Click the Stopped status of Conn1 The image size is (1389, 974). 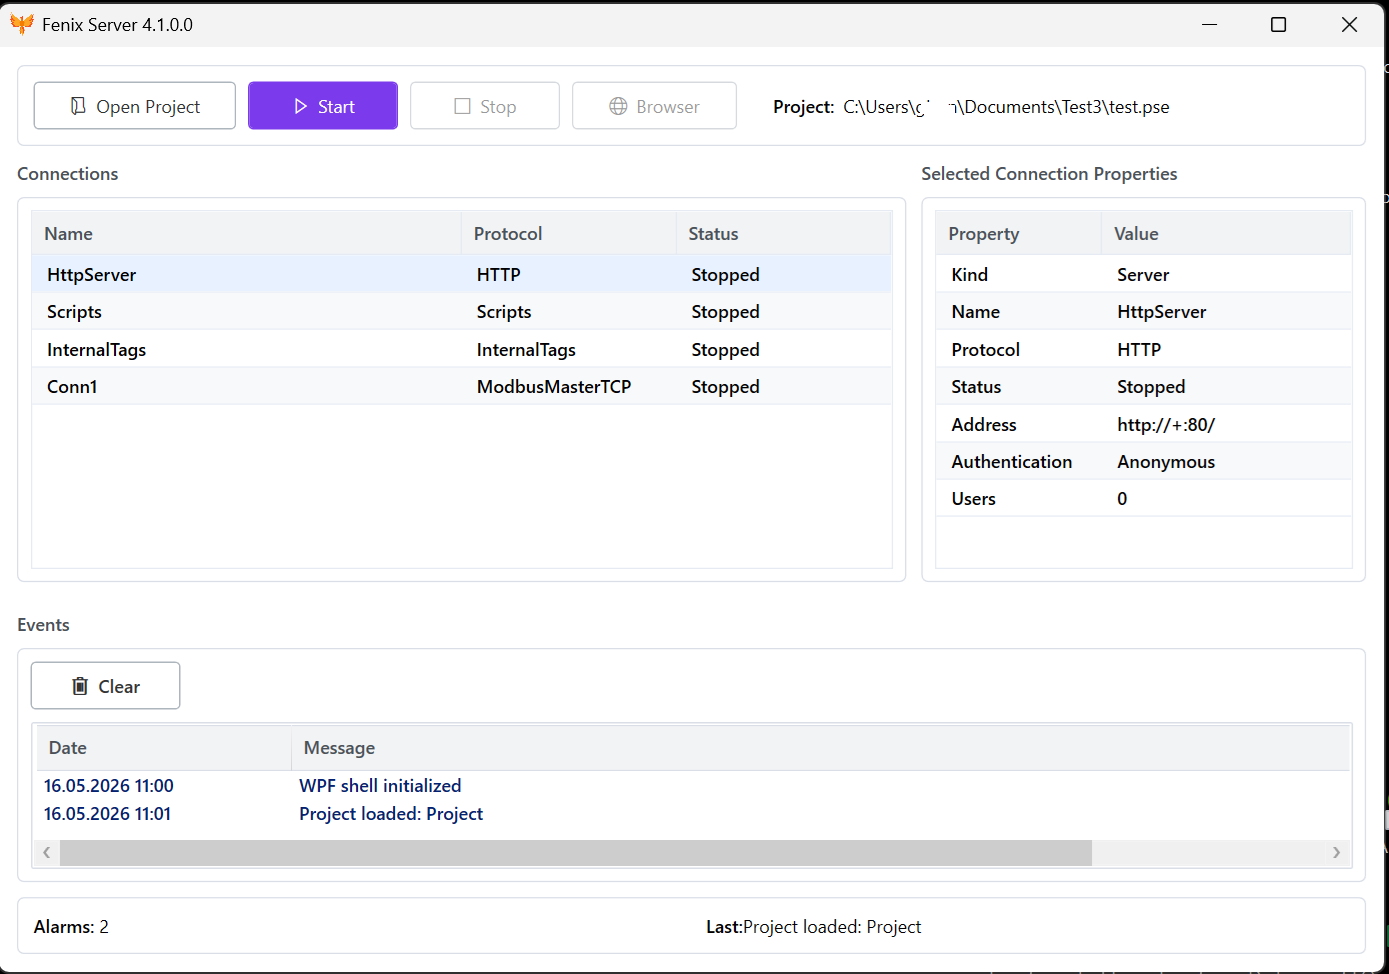[726, 387]
